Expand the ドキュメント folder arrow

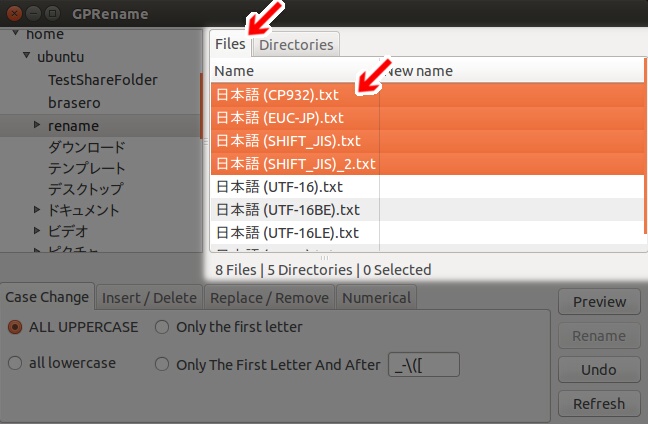point(37,210)
